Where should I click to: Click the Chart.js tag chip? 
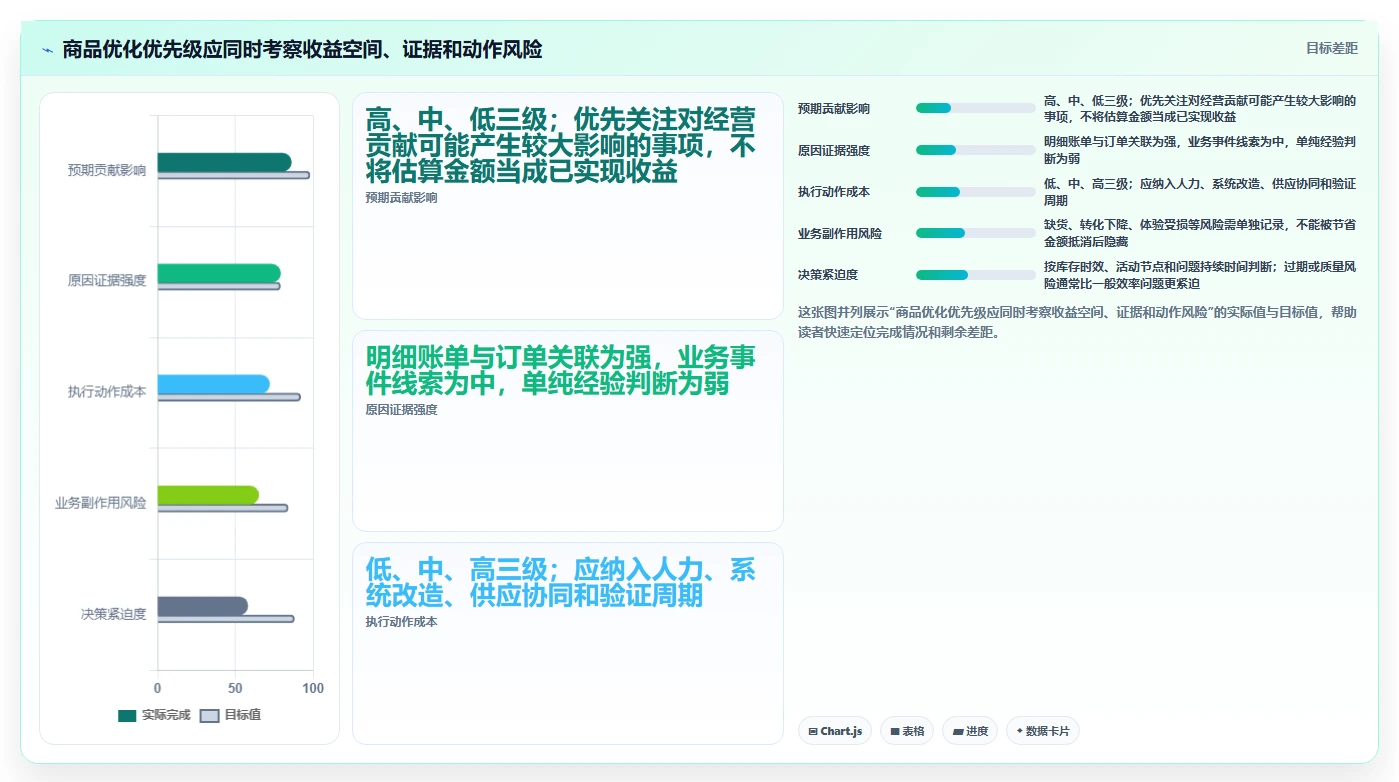point(835,731)
